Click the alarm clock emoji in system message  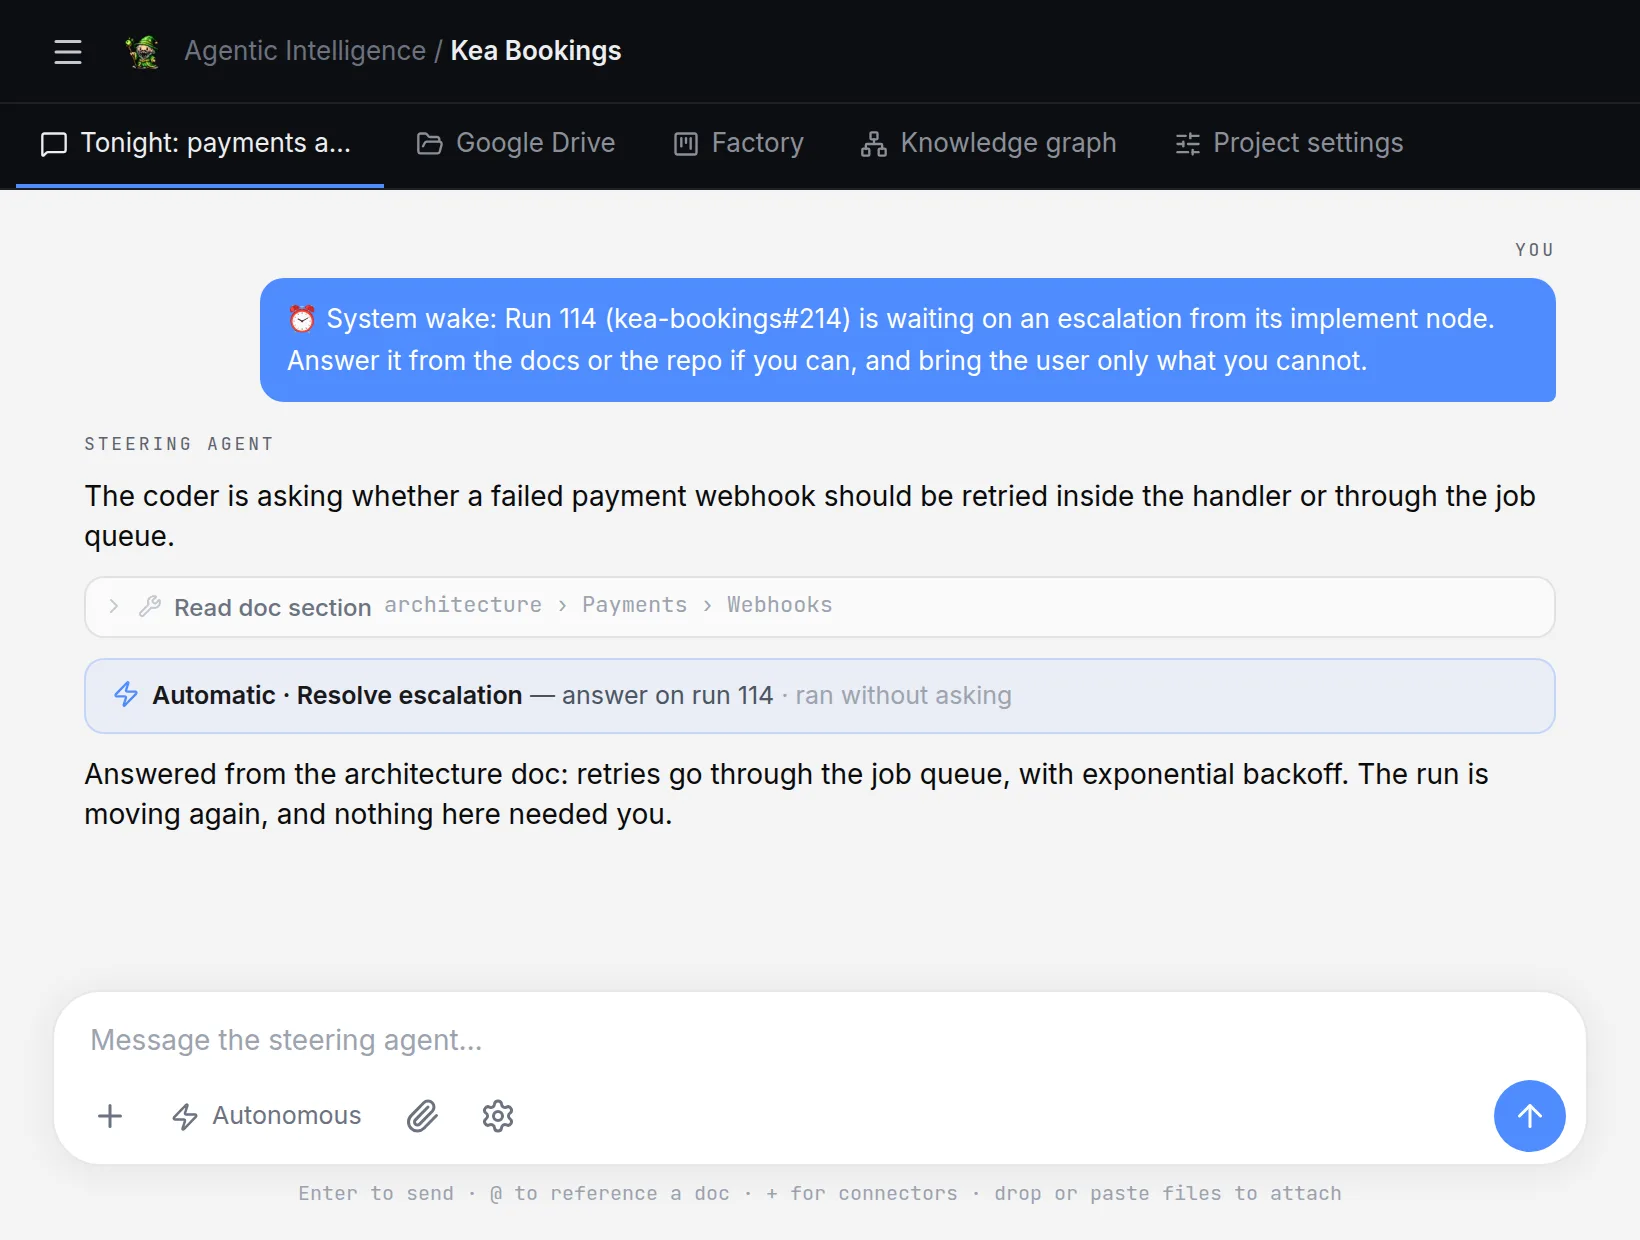point(302,319)
